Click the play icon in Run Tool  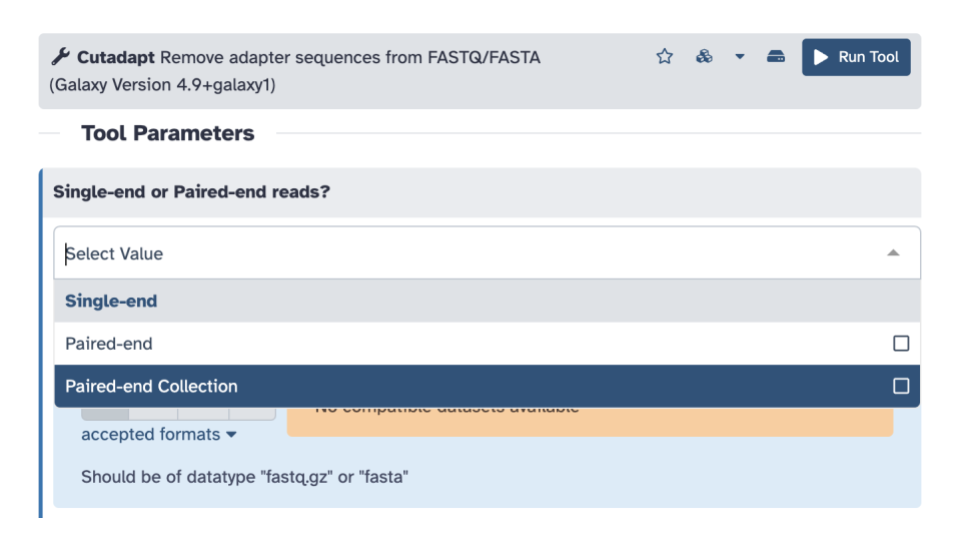tap(821, 57)
